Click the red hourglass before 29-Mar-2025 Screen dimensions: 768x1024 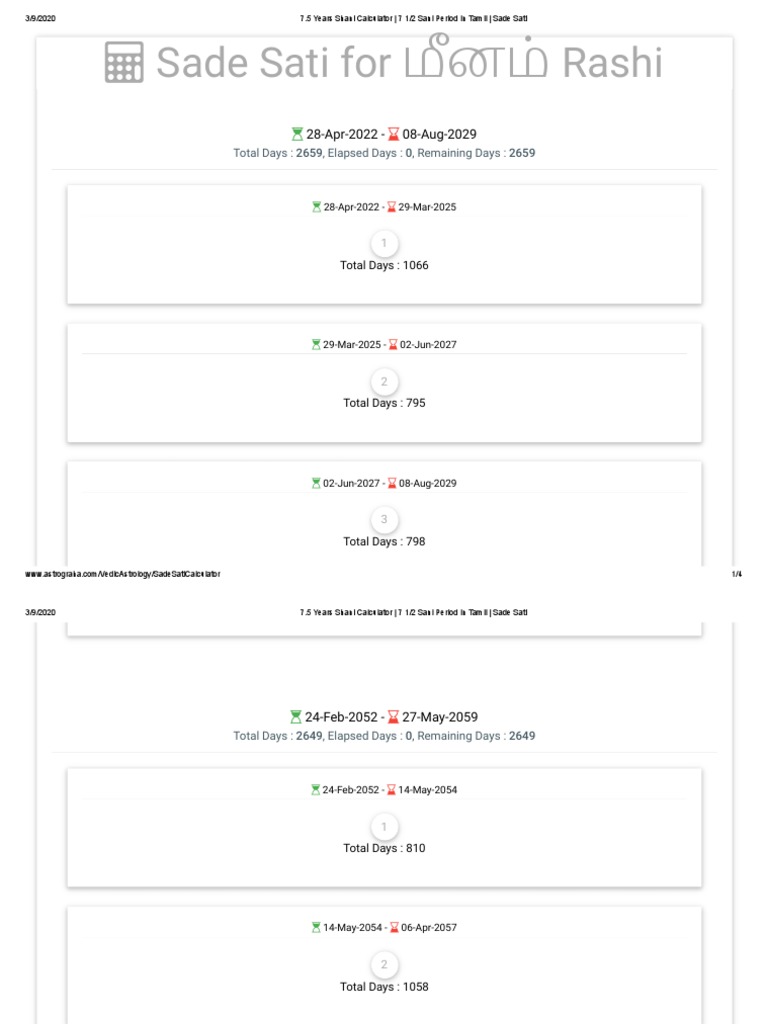[x=392, y=207]
